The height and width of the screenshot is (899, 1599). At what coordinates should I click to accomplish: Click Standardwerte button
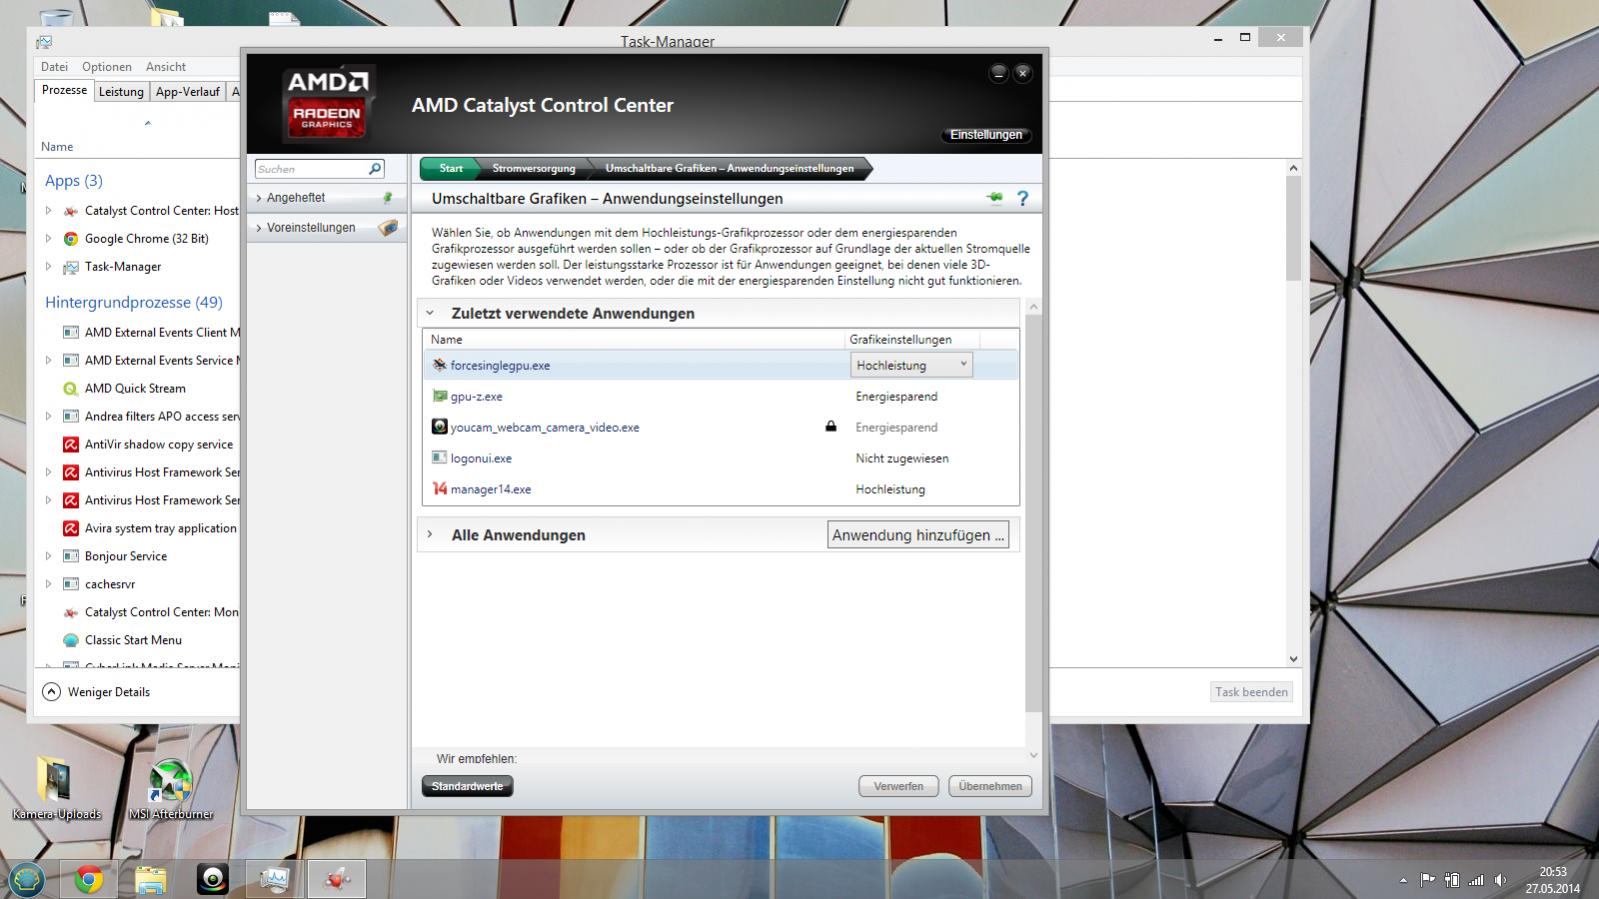tap(467, 786)
